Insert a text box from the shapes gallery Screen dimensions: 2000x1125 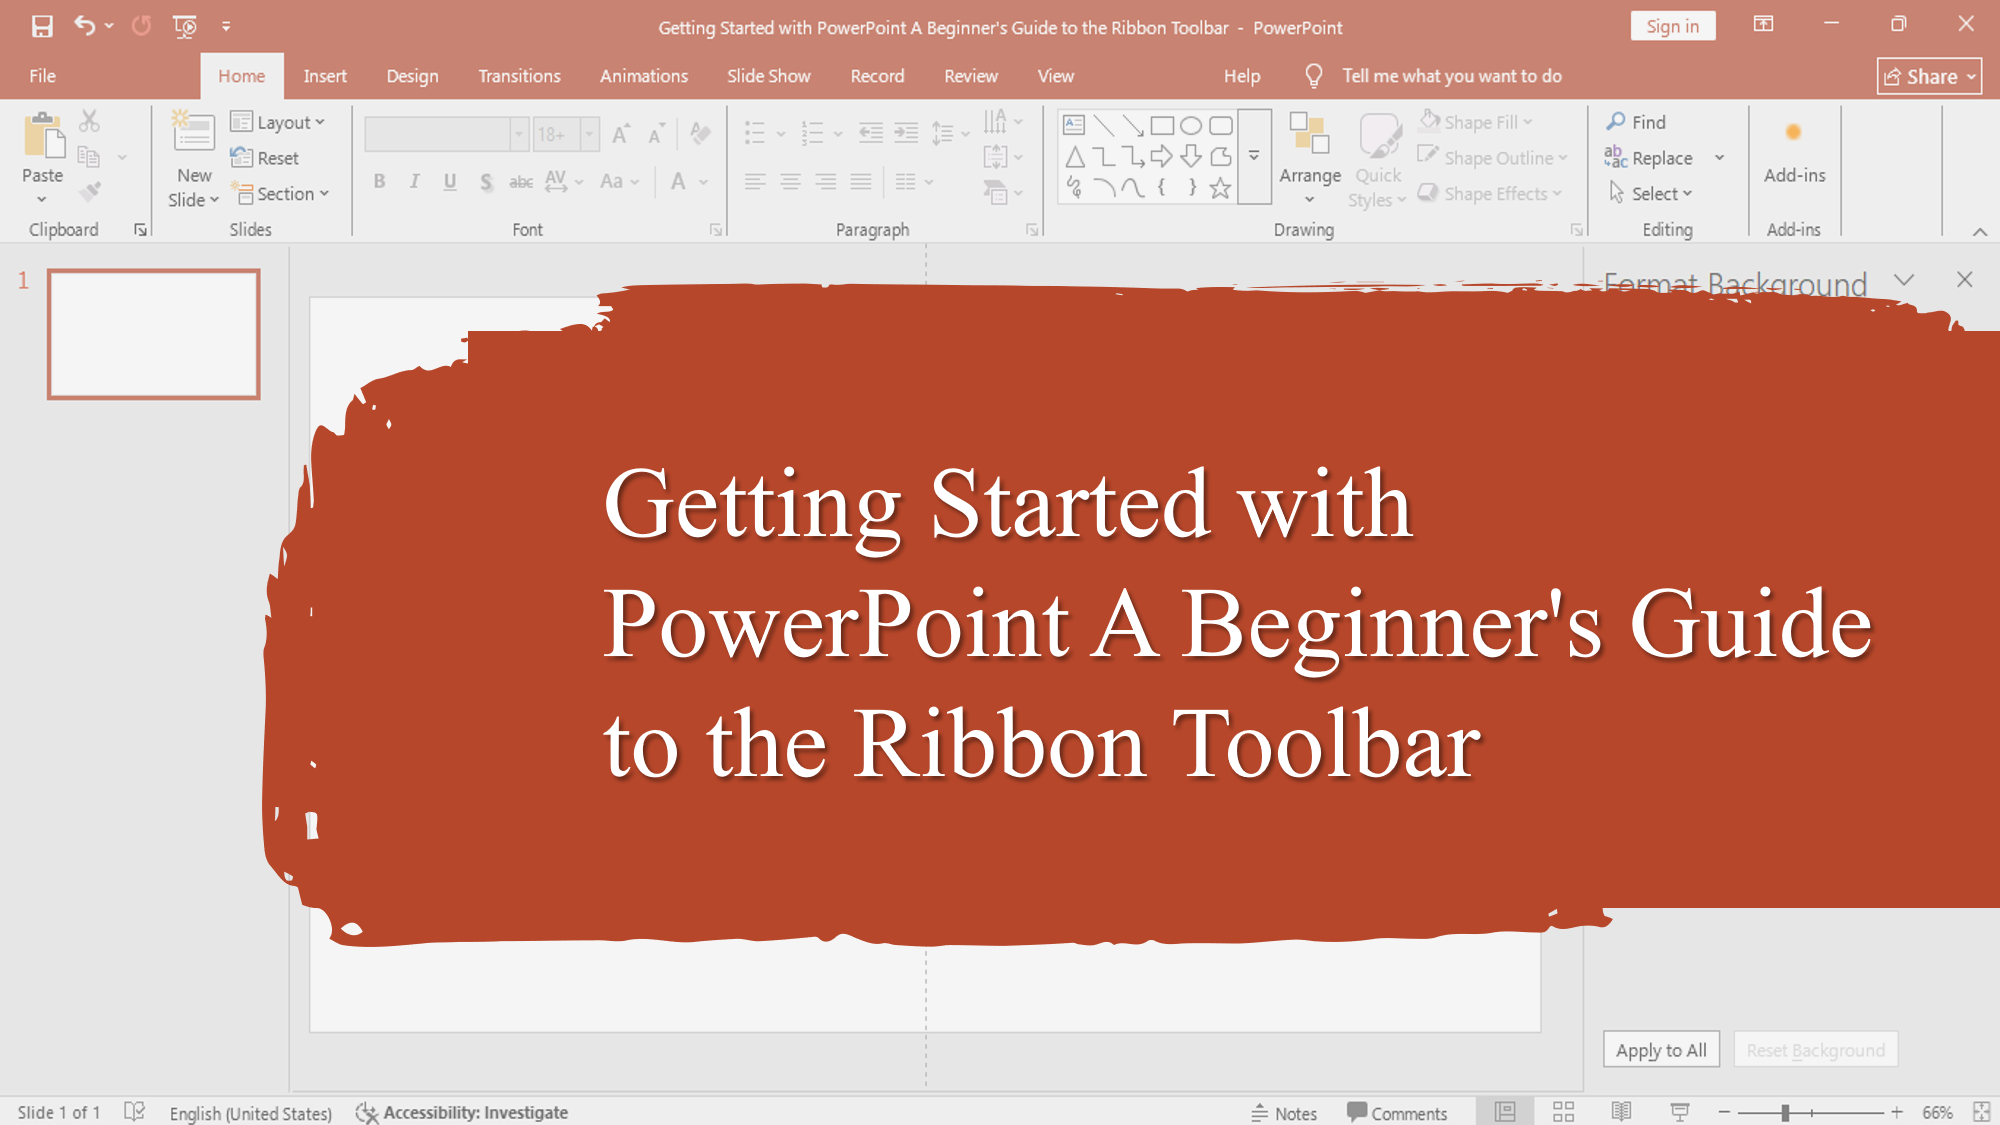[1073, 125]
